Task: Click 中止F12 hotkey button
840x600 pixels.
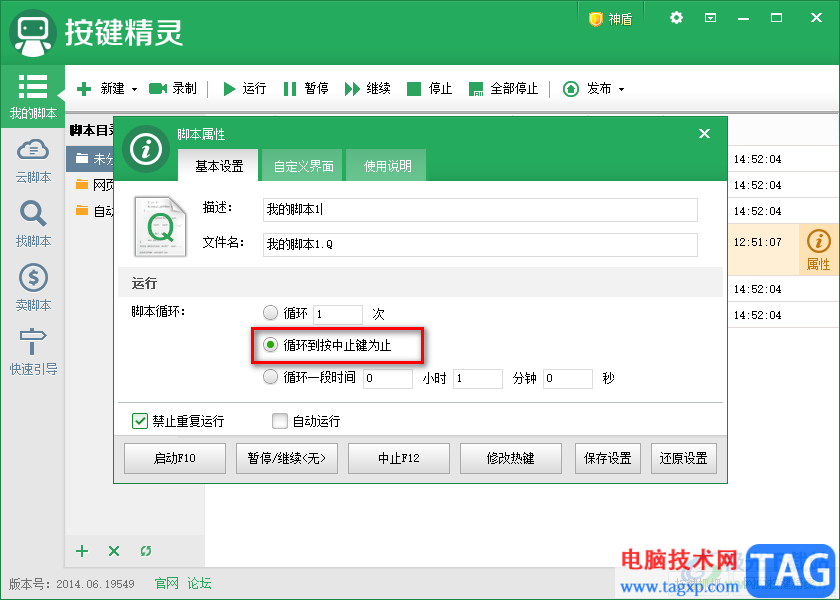Action: [x=399, y=459]
